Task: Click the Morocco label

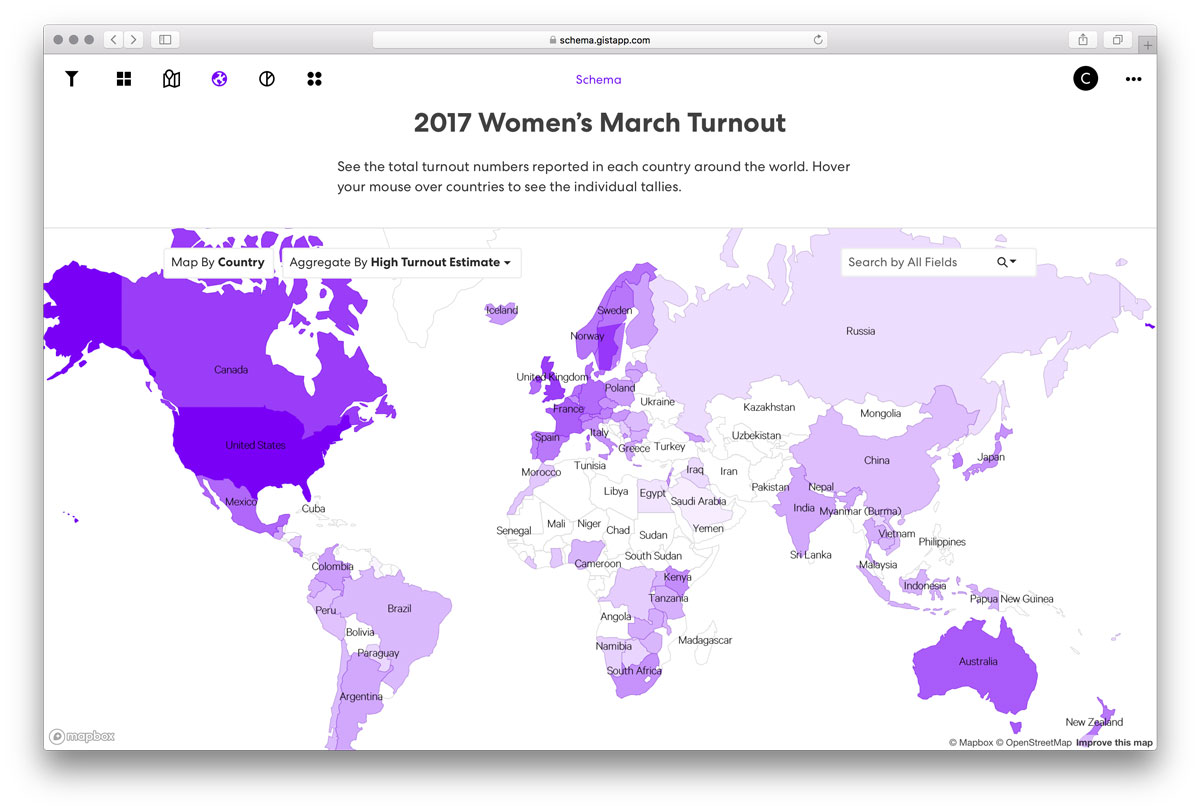Action: (541, 472)
